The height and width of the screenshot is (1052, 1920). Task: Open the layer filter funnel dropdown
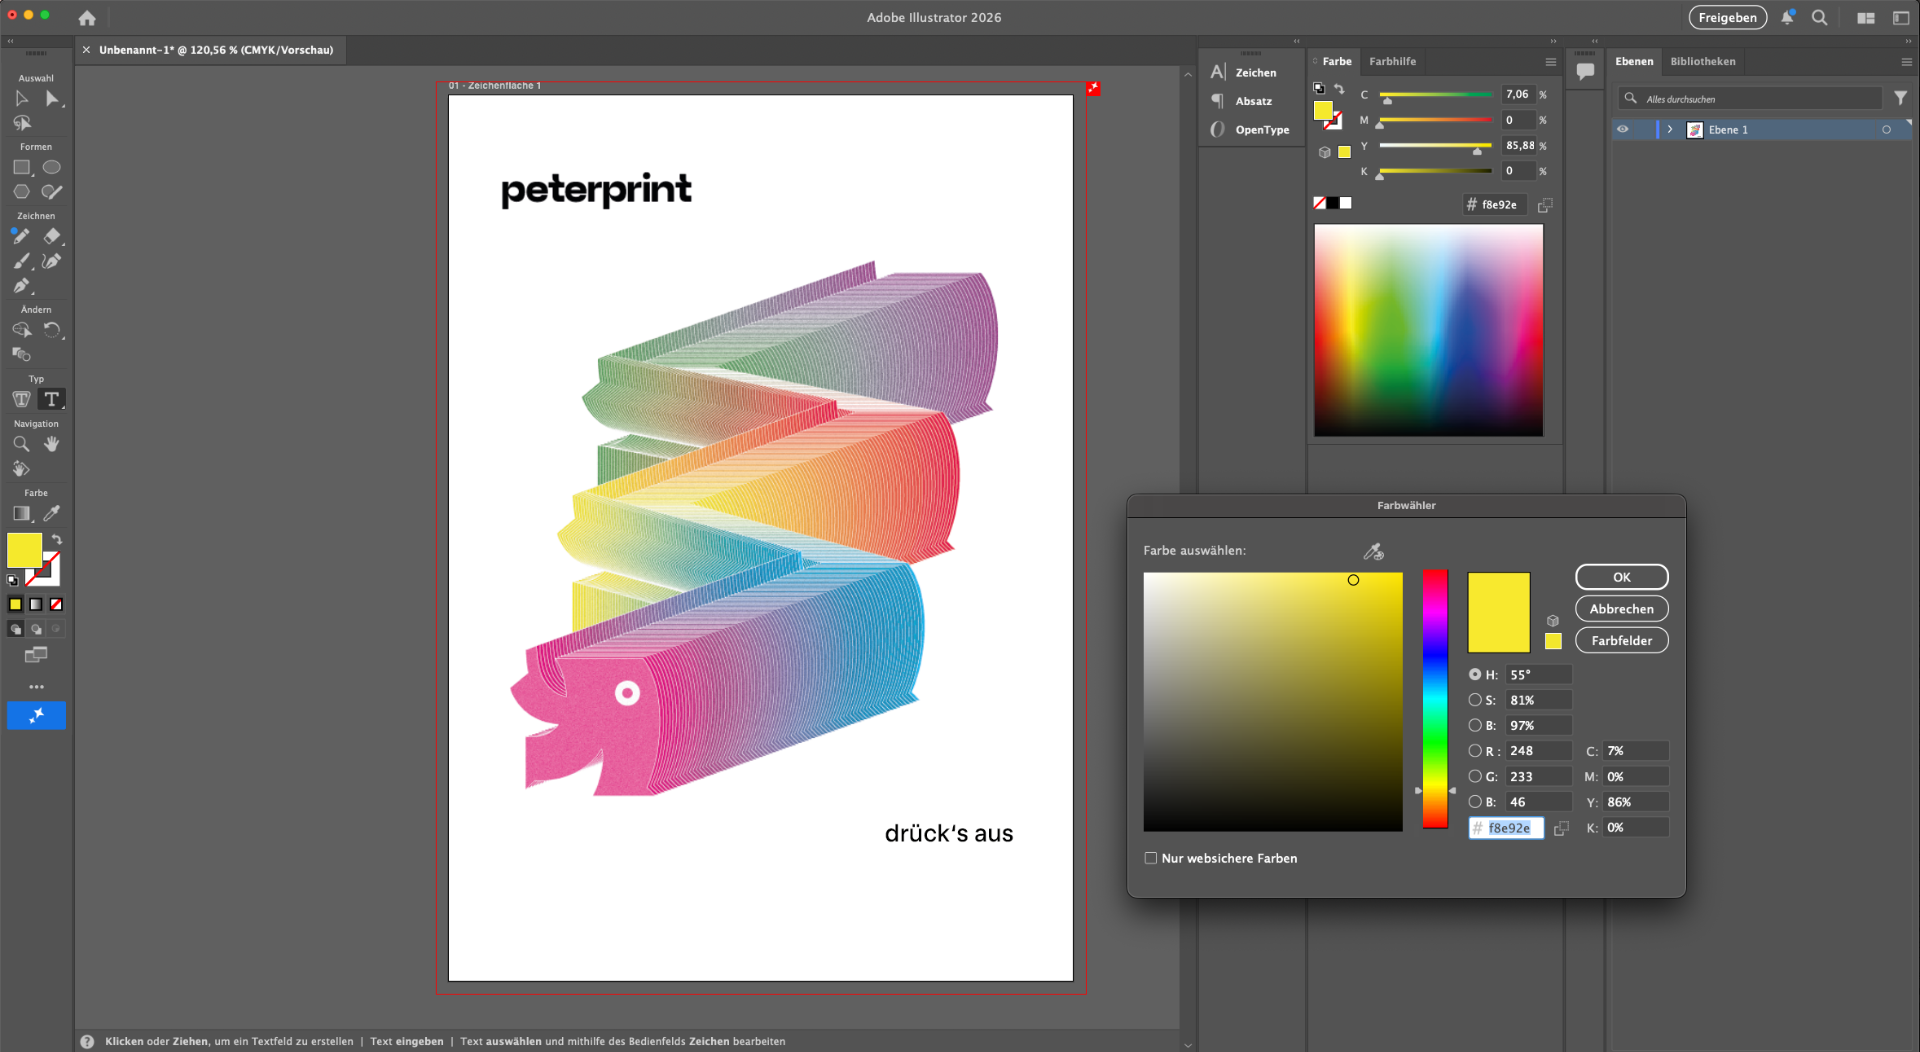[x=1900, y=98]
